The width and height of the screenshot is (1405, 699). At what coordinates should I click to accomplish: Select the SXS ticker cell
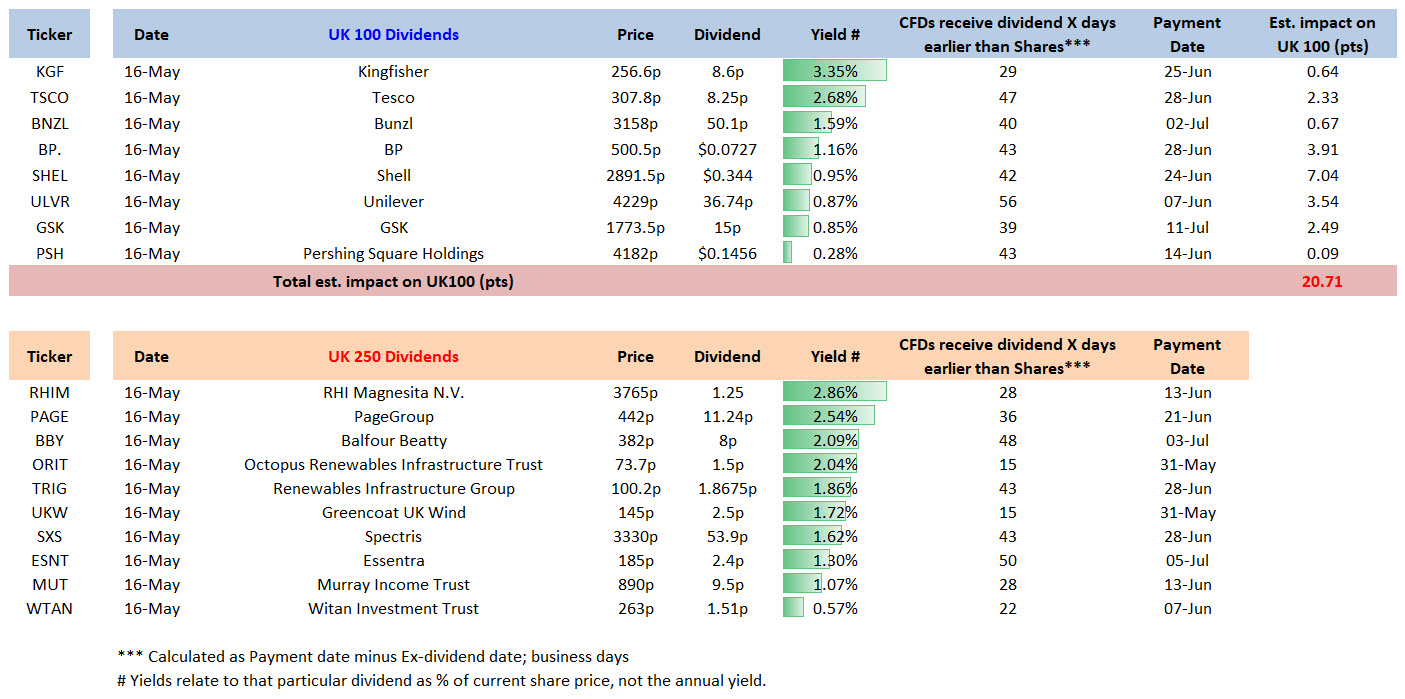[49, 537]
